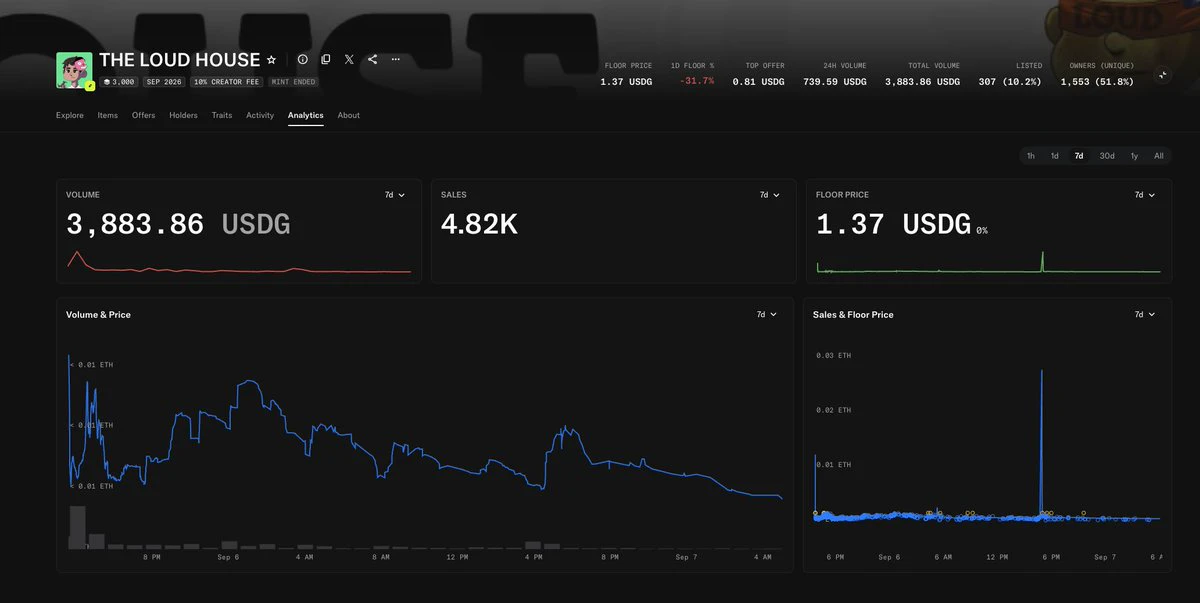1200x603 pixels.
Task: Click the 1,553 (51.8%) owners stat
Action: (1097, 82)
